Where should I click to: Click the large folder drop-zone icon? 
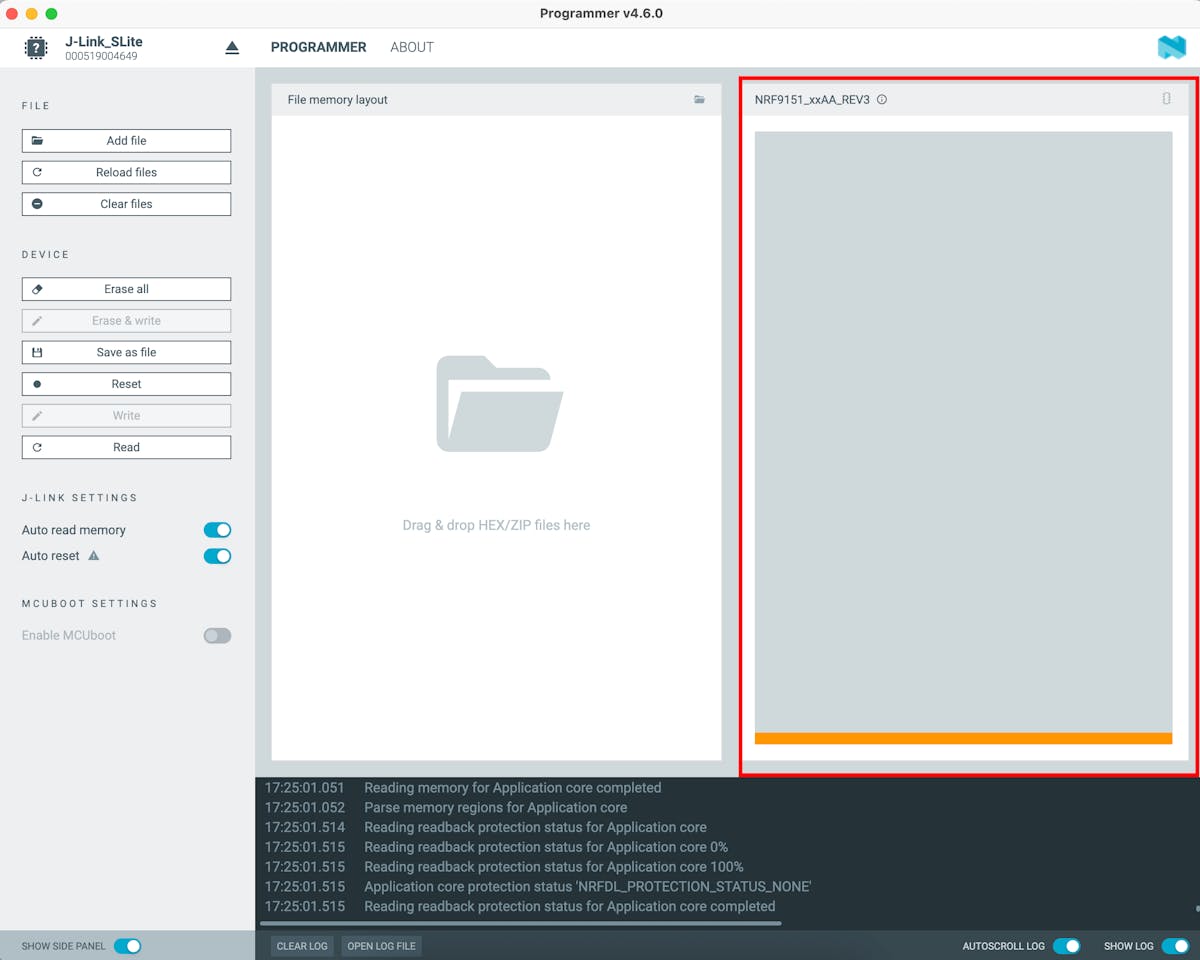coord(499,404)
